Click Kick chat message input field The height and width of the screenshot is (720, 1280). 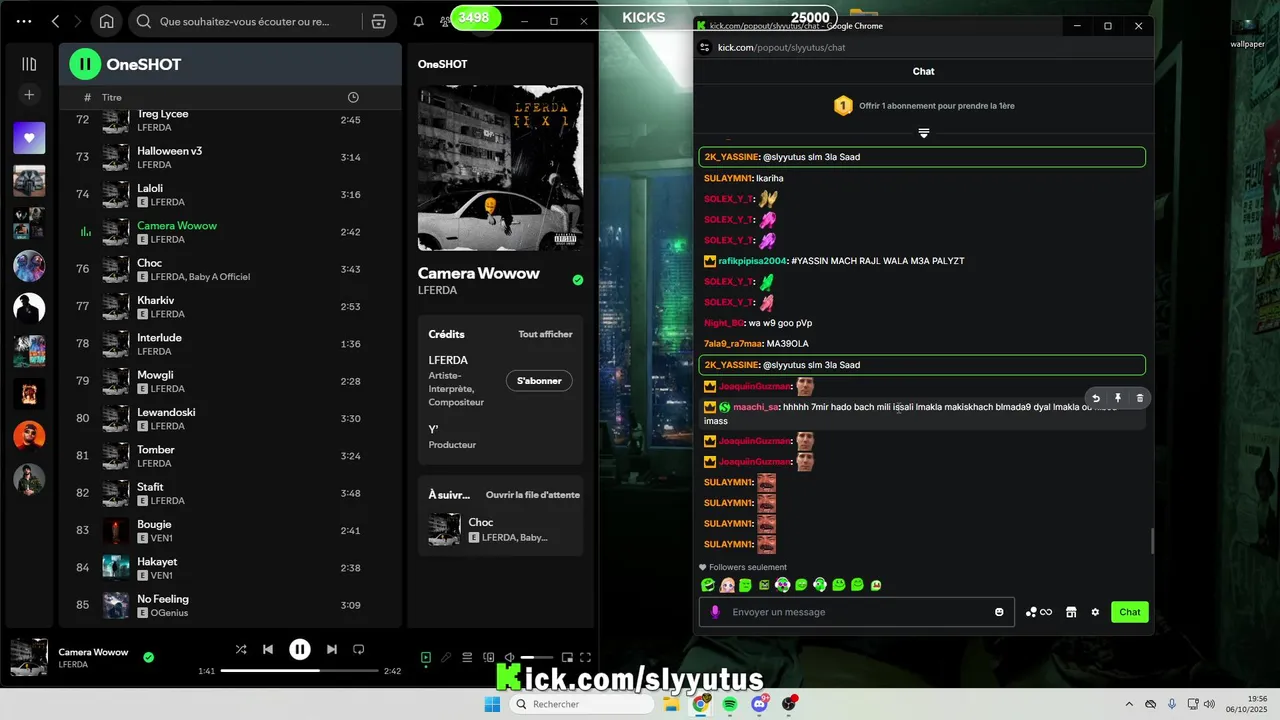pyautogui.click(x=858, y=612)
